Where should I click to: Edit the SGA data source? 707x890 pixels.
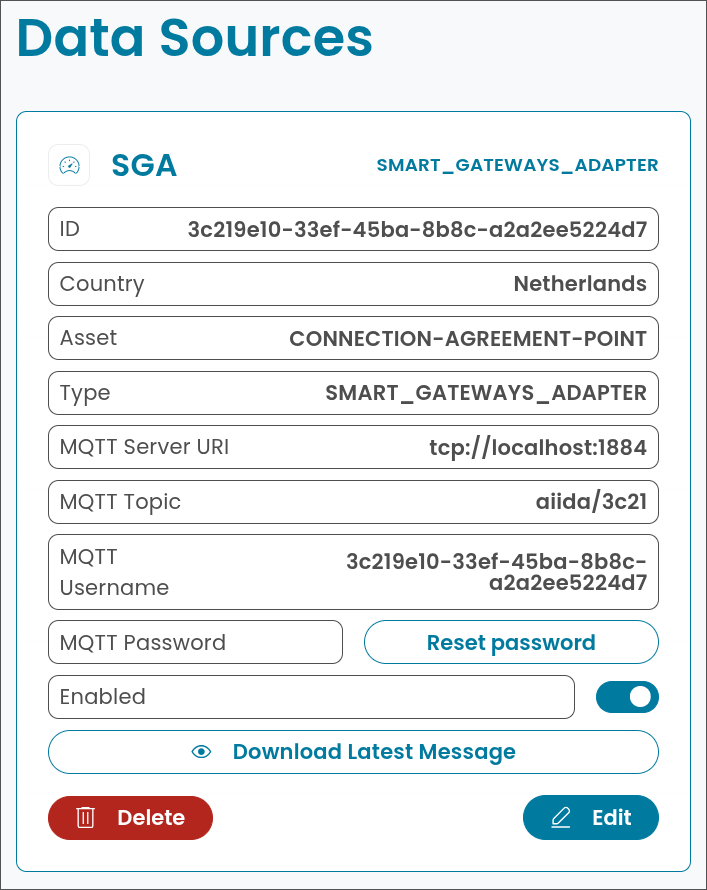pyautogui.click(x=591, y=817)
